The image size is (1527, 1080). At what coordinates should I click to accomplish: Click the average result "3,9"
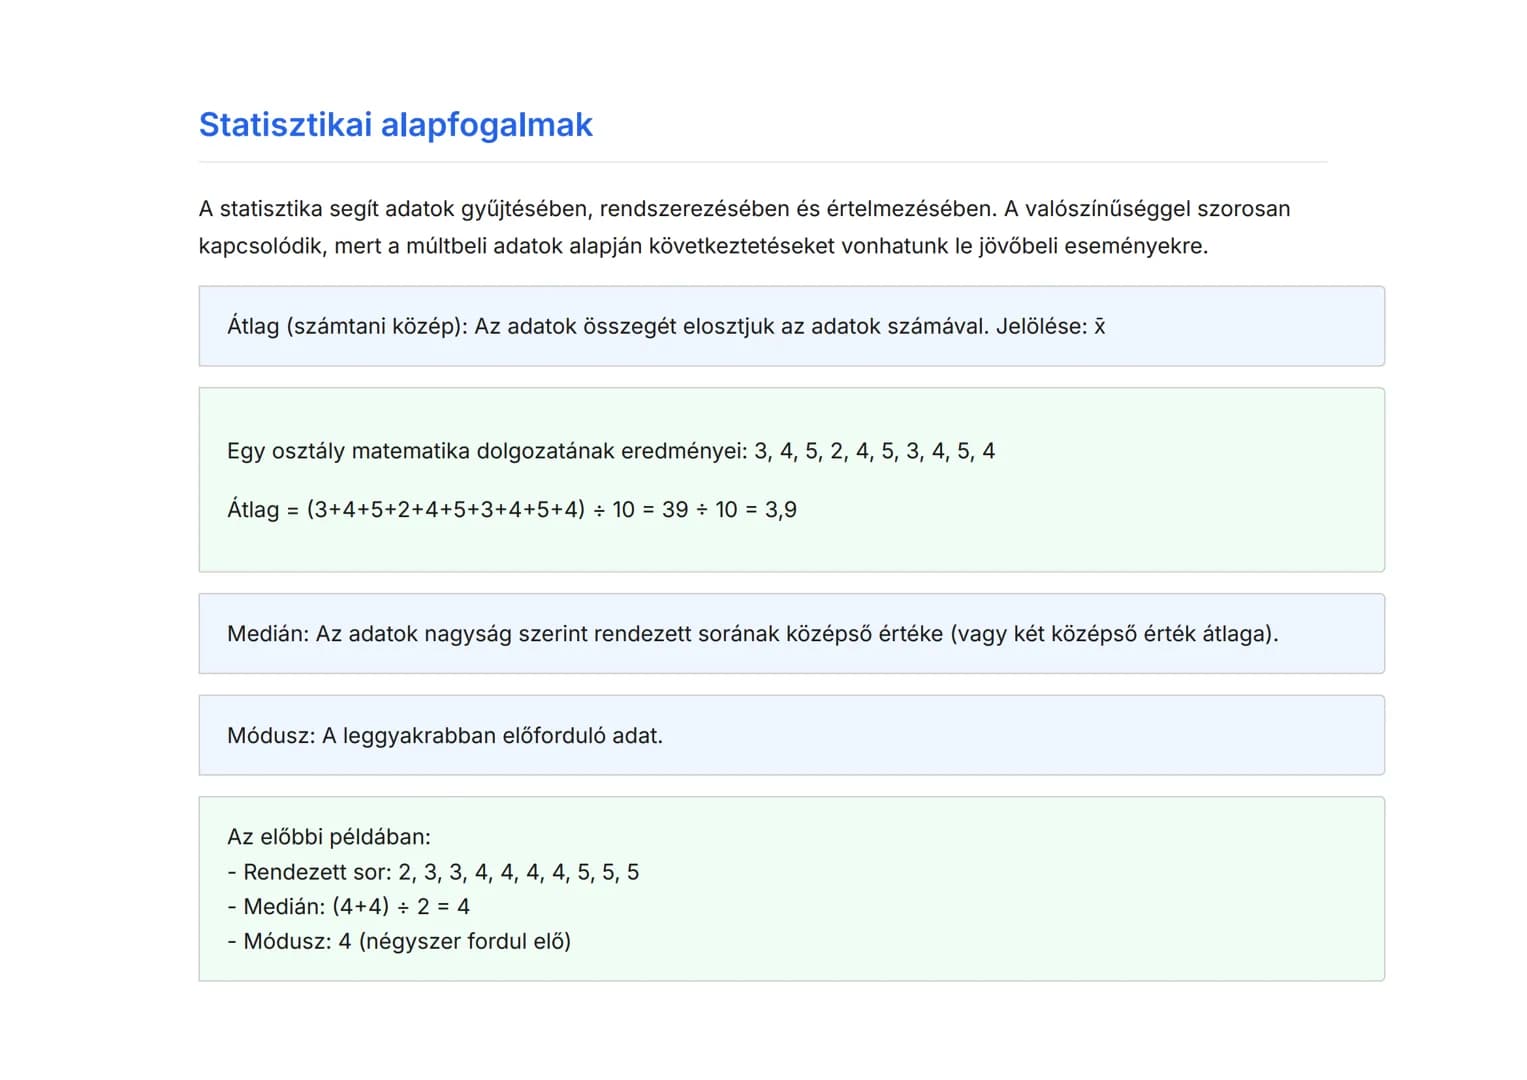[781, 510]
